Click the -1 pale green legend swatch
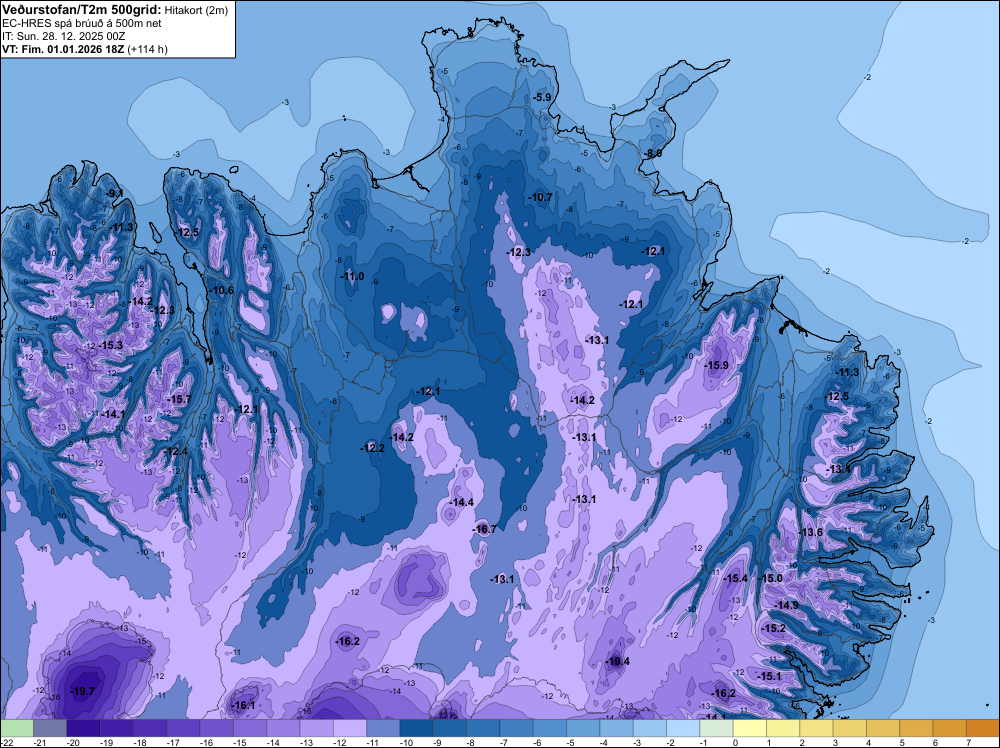Screen dimensions: 1000x748 click(x=716, y=728)
